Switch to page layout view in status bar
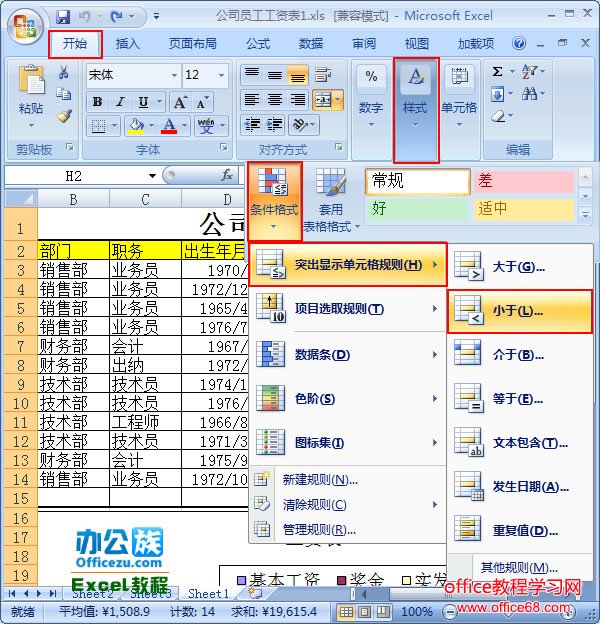The height and width of the screenshot is (624, 600). point(364,612)
